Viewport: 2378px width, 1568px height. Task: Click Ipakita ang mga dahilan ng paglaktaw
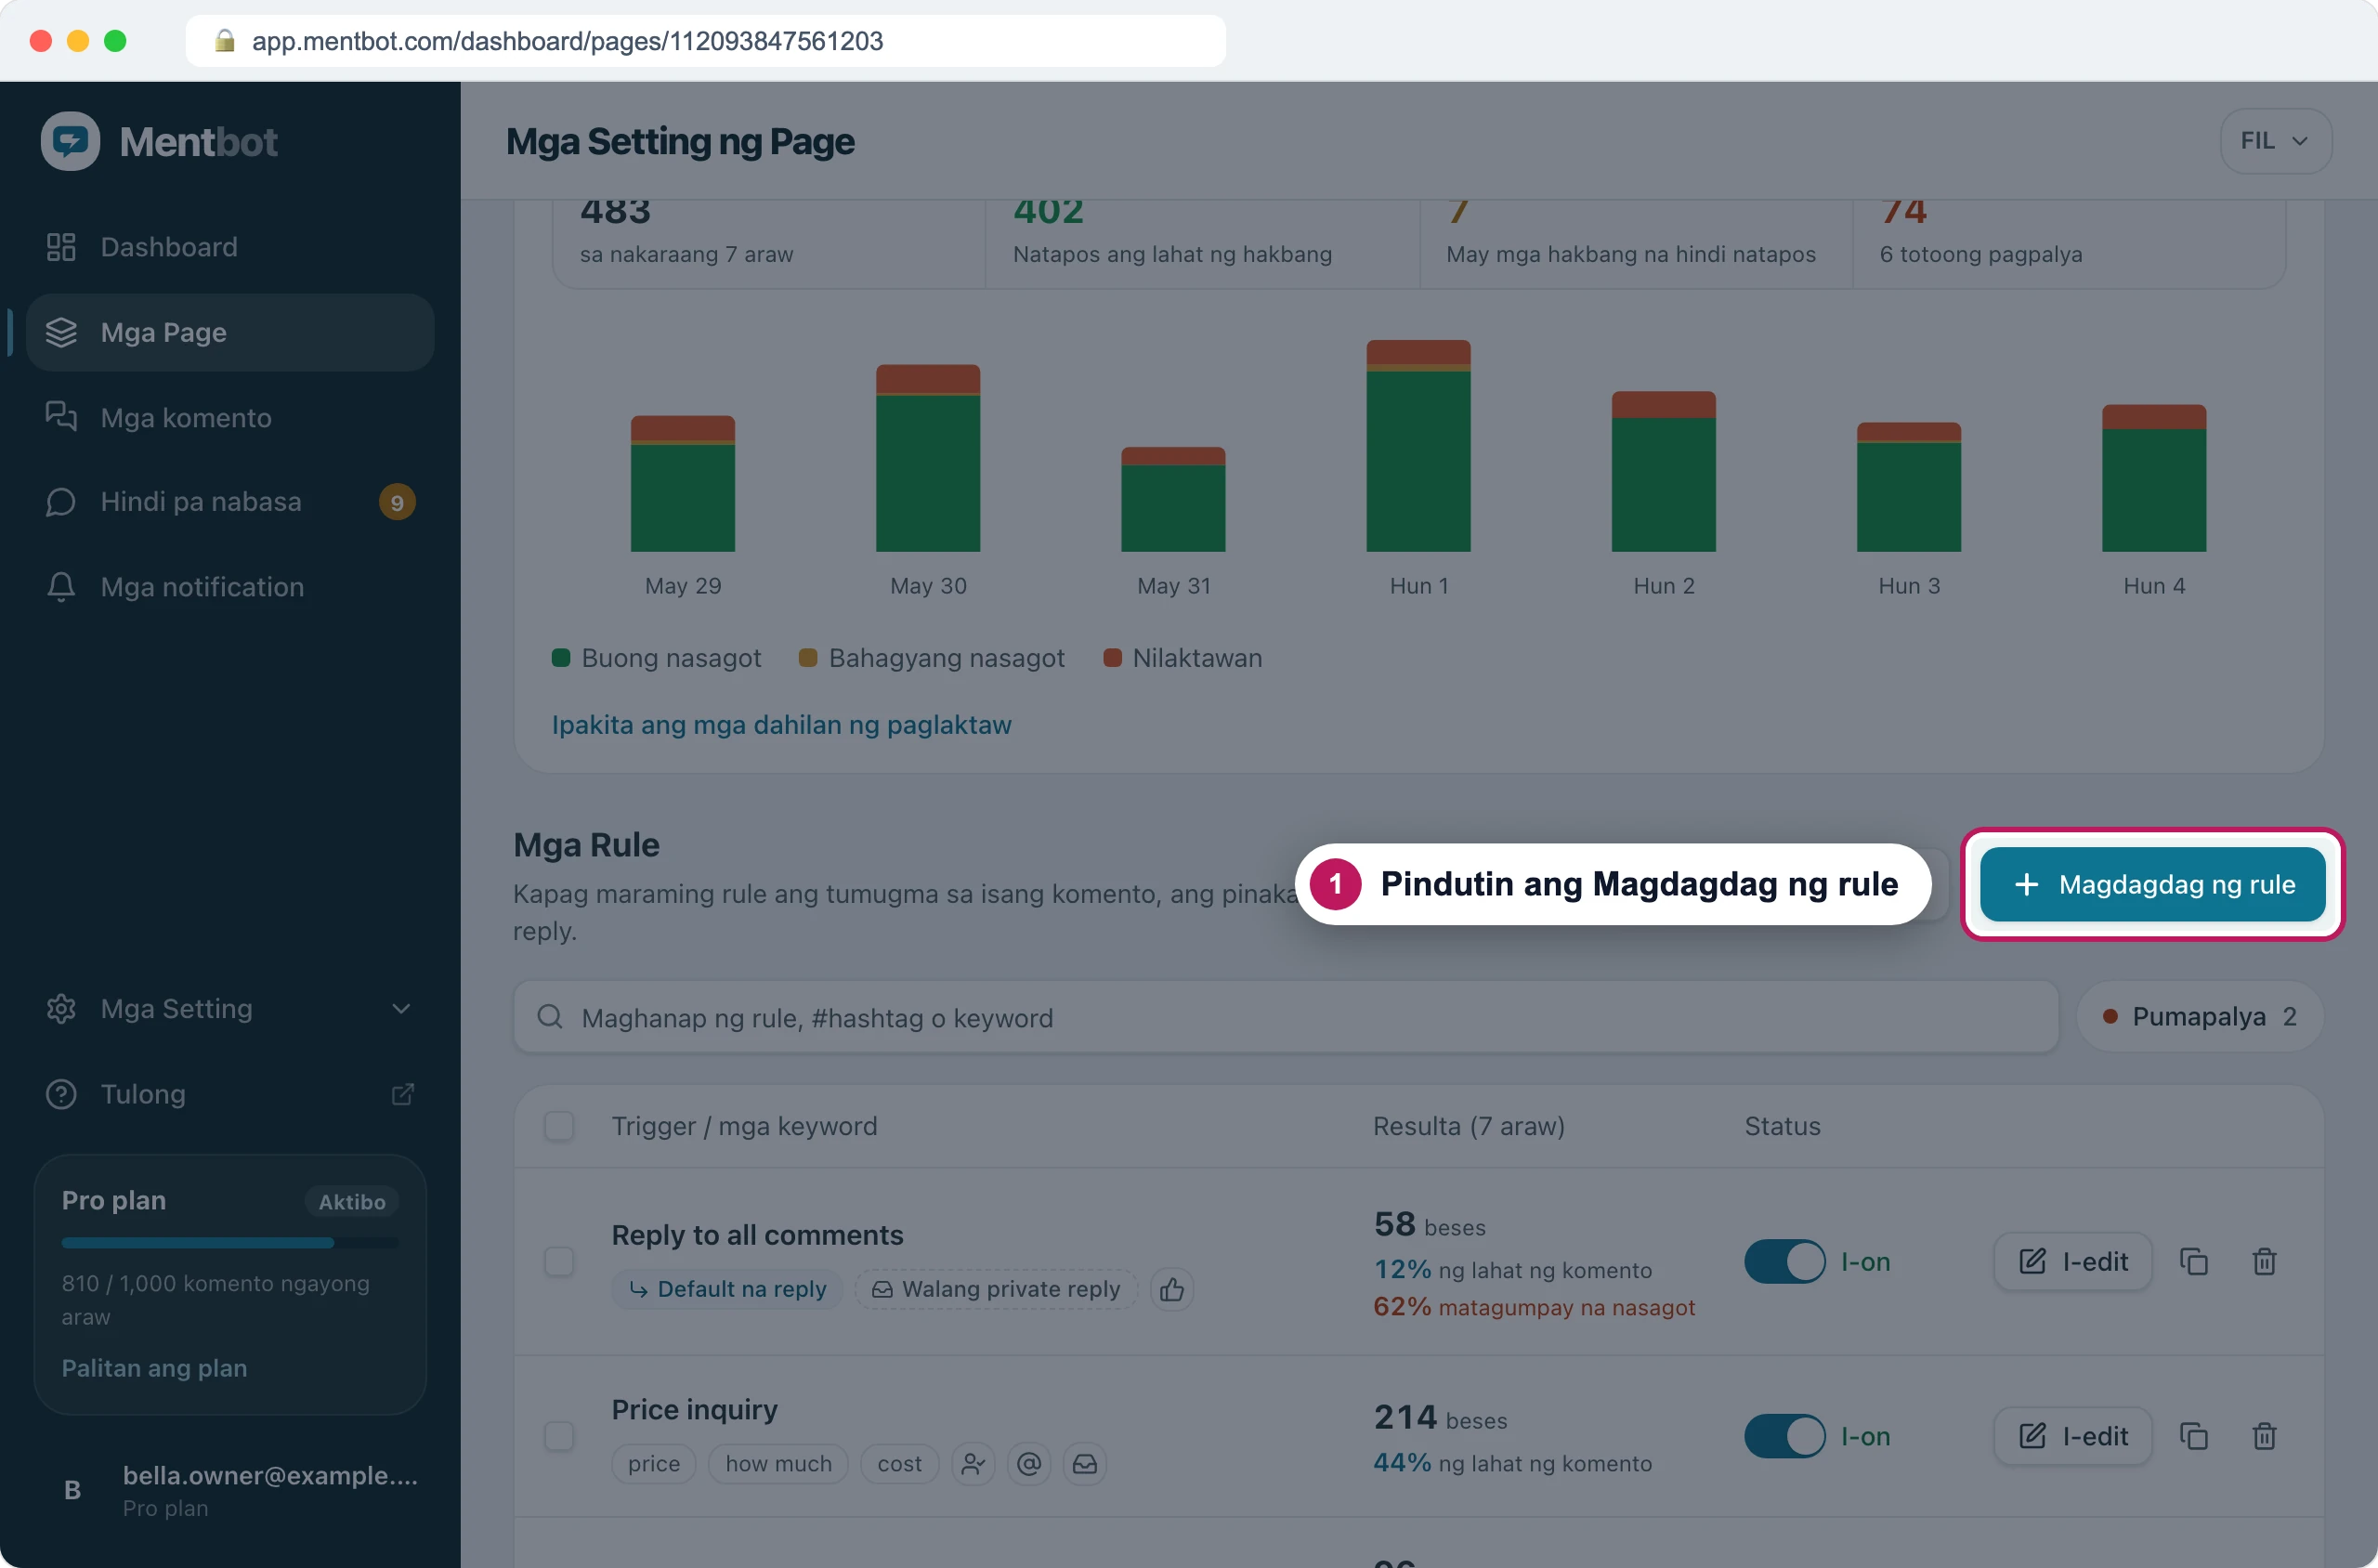pyautogui.click(x=781, y=724)
